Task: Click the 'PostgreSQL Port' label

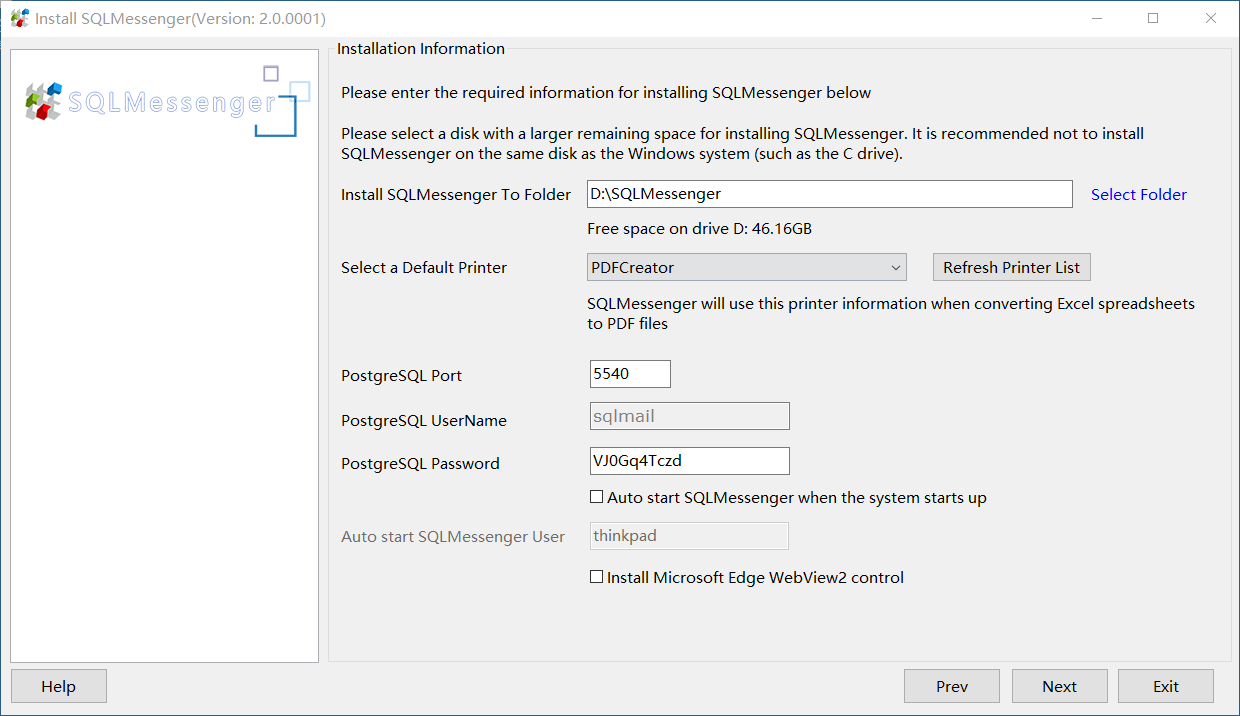Action: point(401,376)
